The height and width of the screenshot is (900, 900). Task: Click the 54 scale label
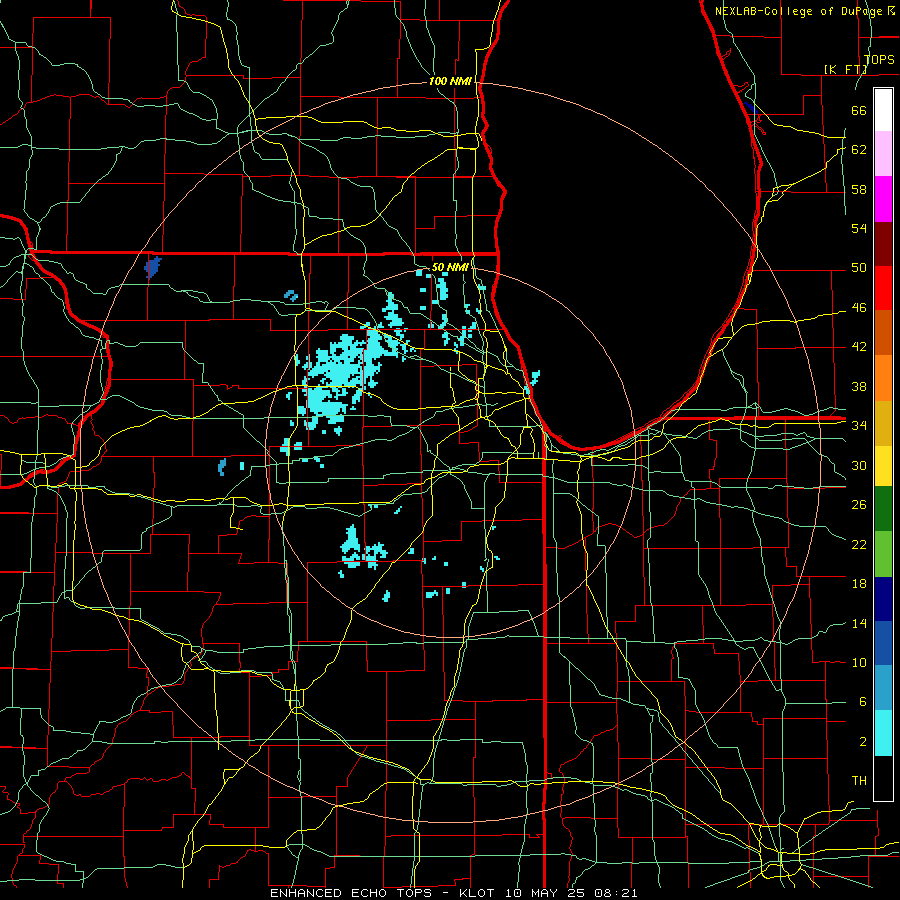[859, 228]
